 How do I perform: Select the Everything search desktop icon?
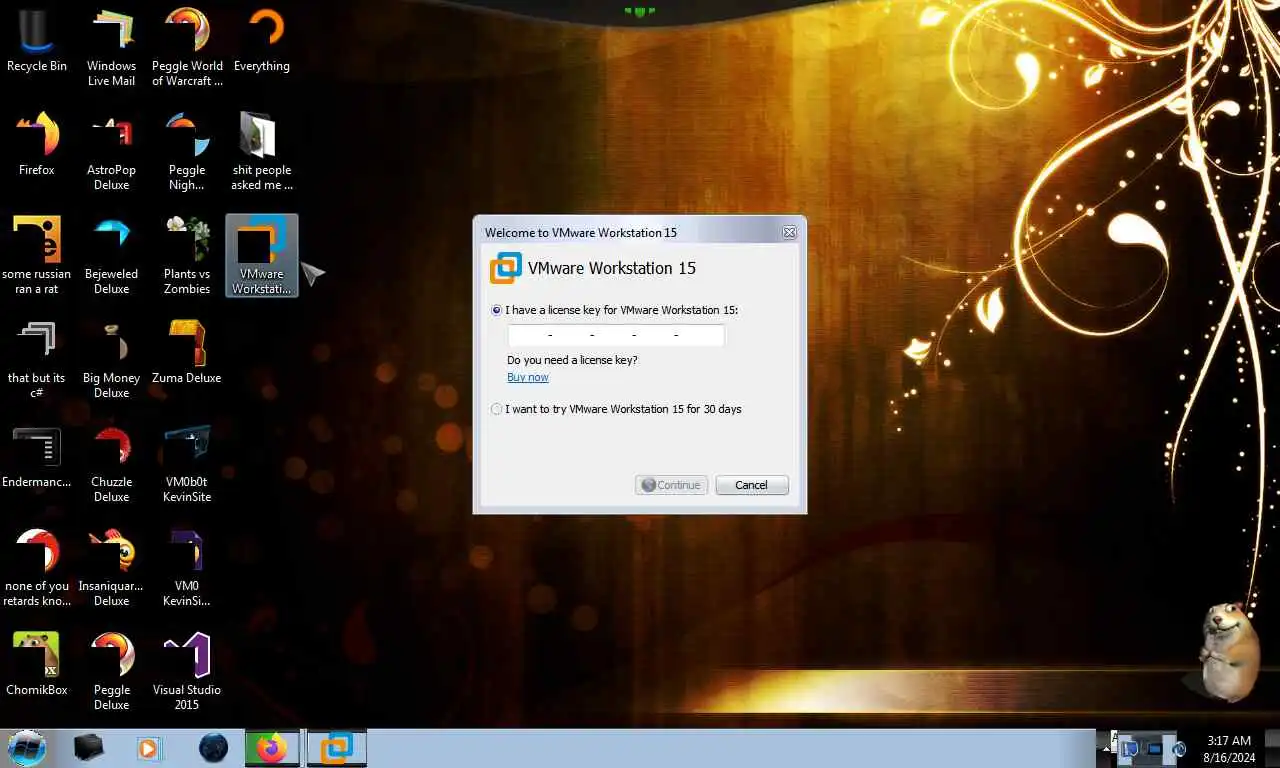tap(262, 42)
